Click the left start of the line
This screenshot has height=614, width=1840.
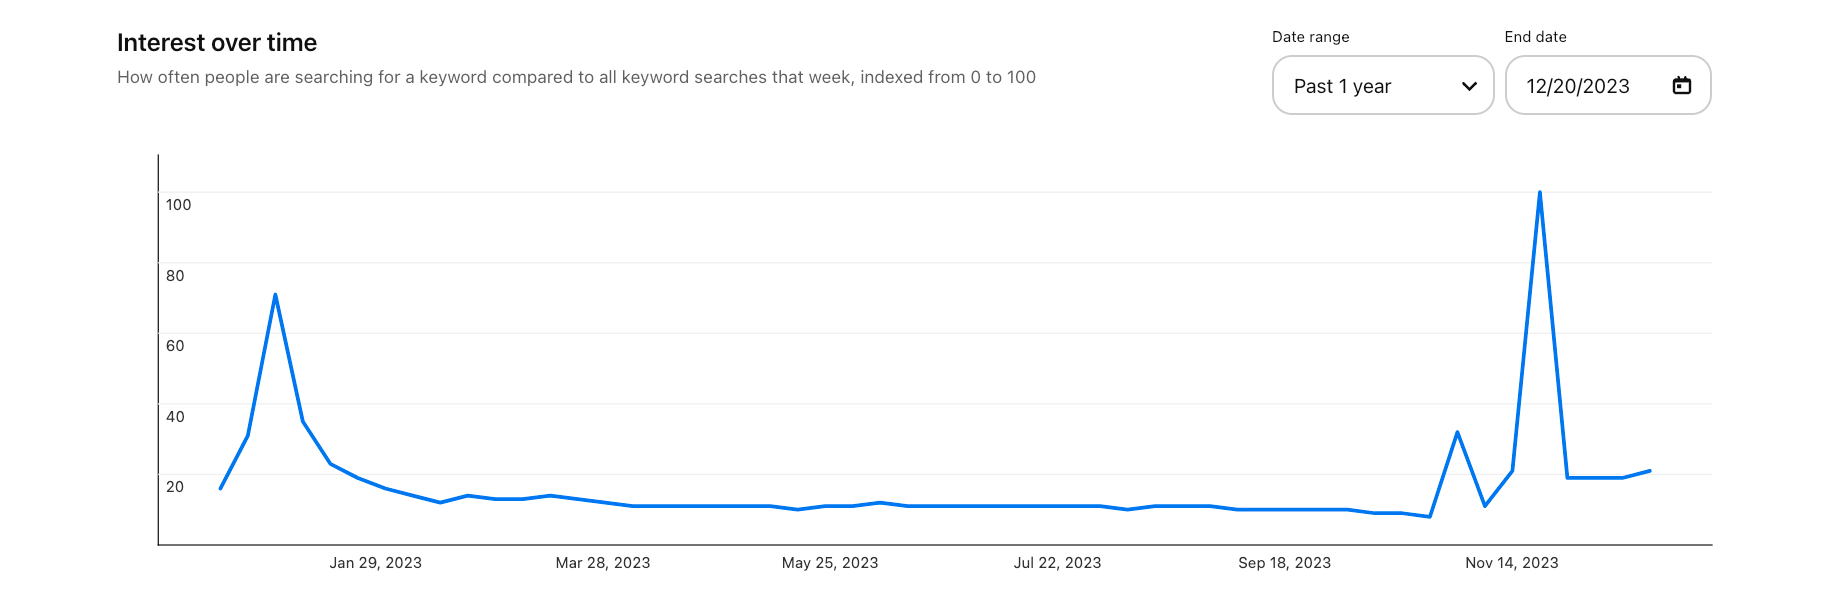click(x=221, y=488)
